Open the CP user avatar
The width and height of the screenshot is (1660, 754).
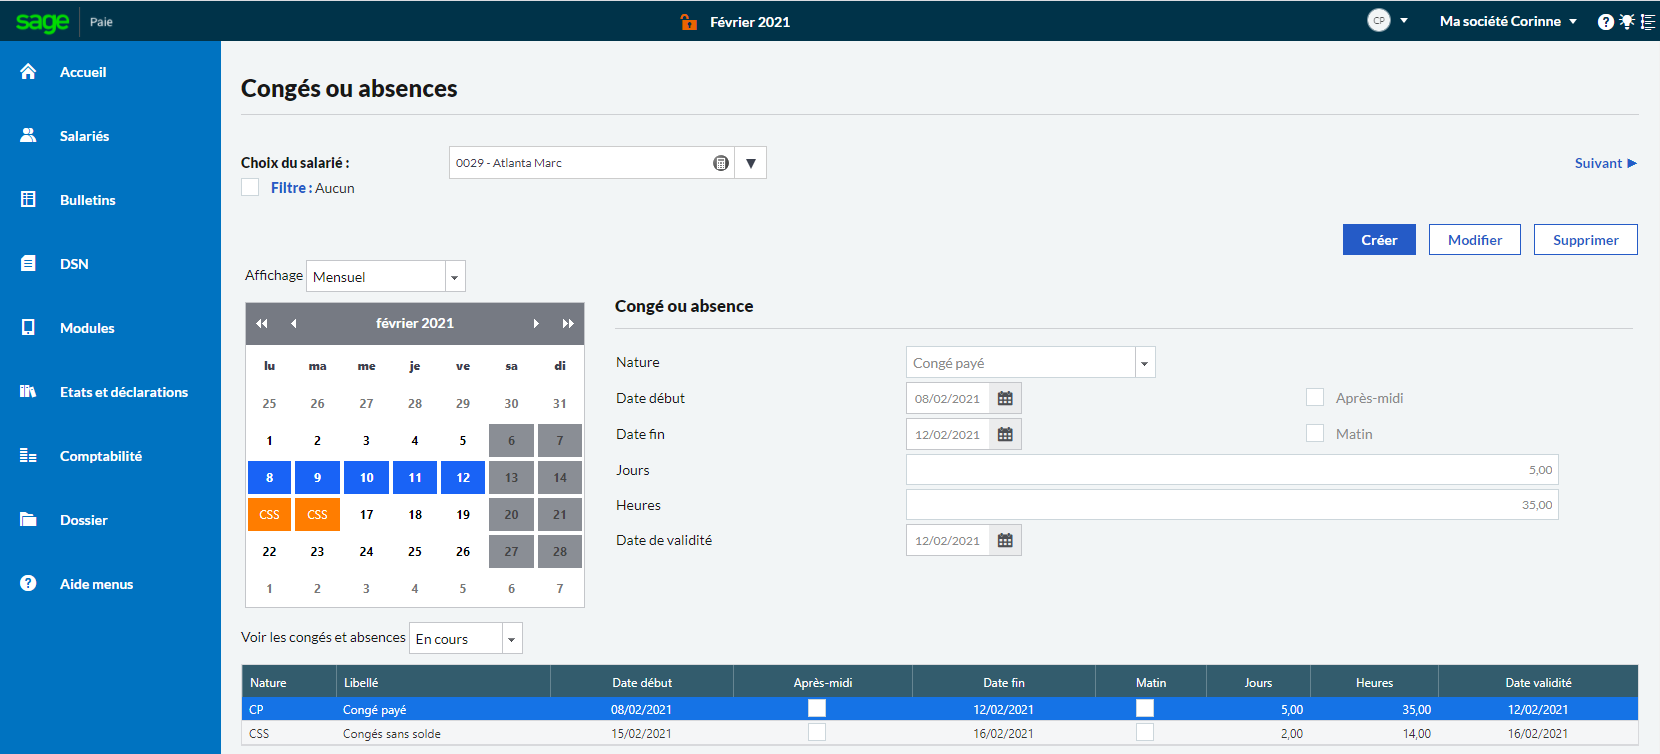click(1379, 20)
